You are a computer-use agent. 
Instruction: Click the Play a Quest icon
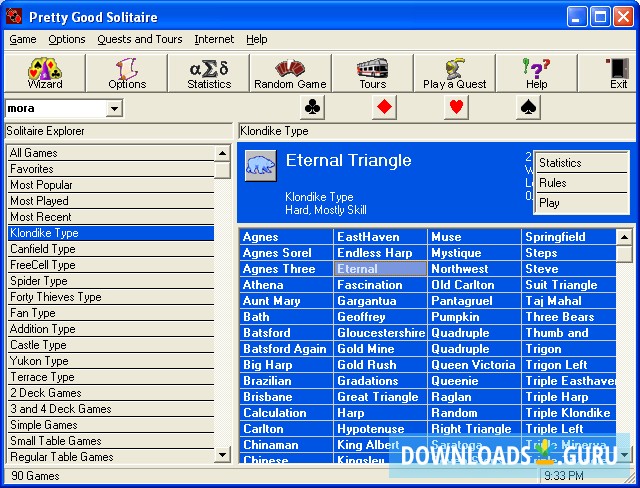click(x=454, y=73)
